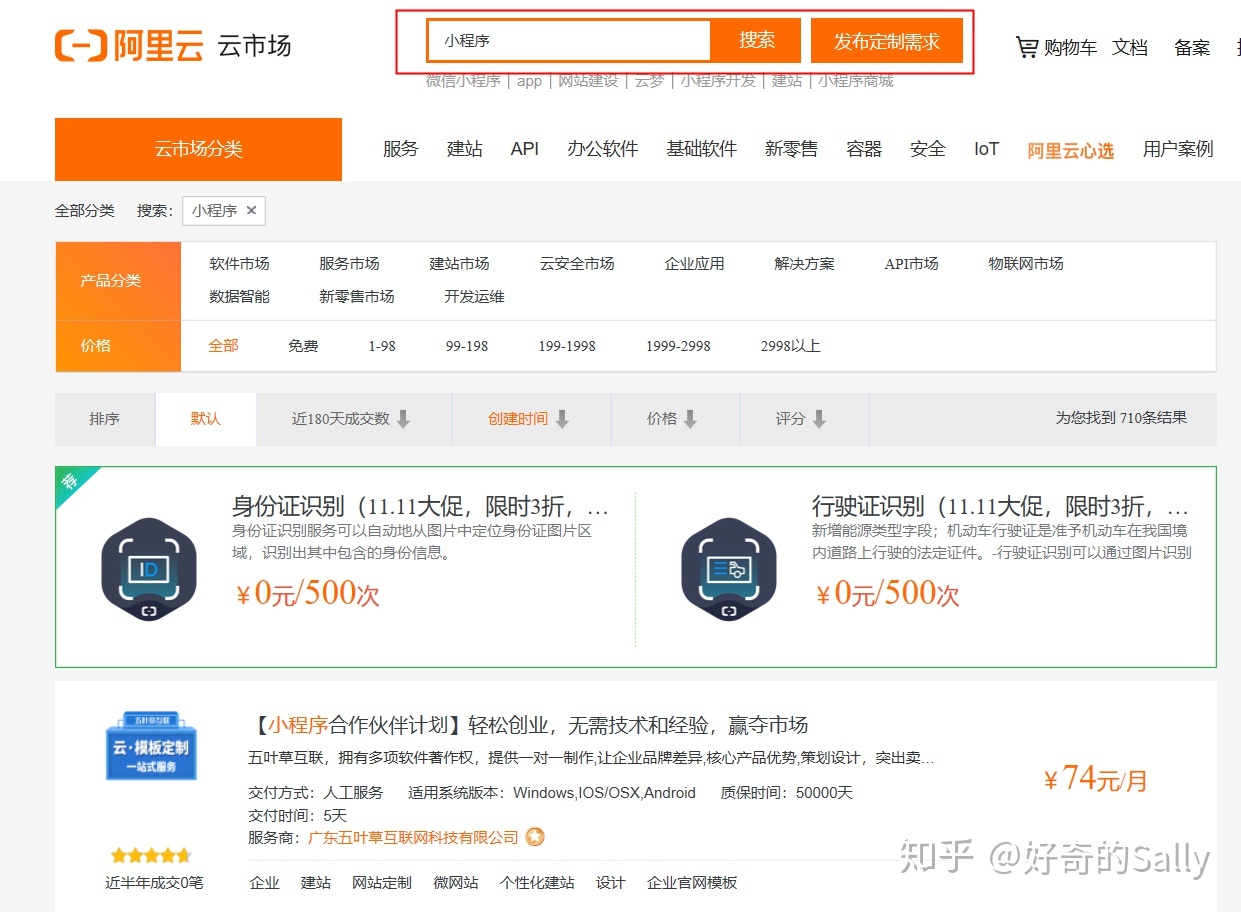Filter by 建站市场 product category
1241x912 pixels.
[x=459, y=264]
